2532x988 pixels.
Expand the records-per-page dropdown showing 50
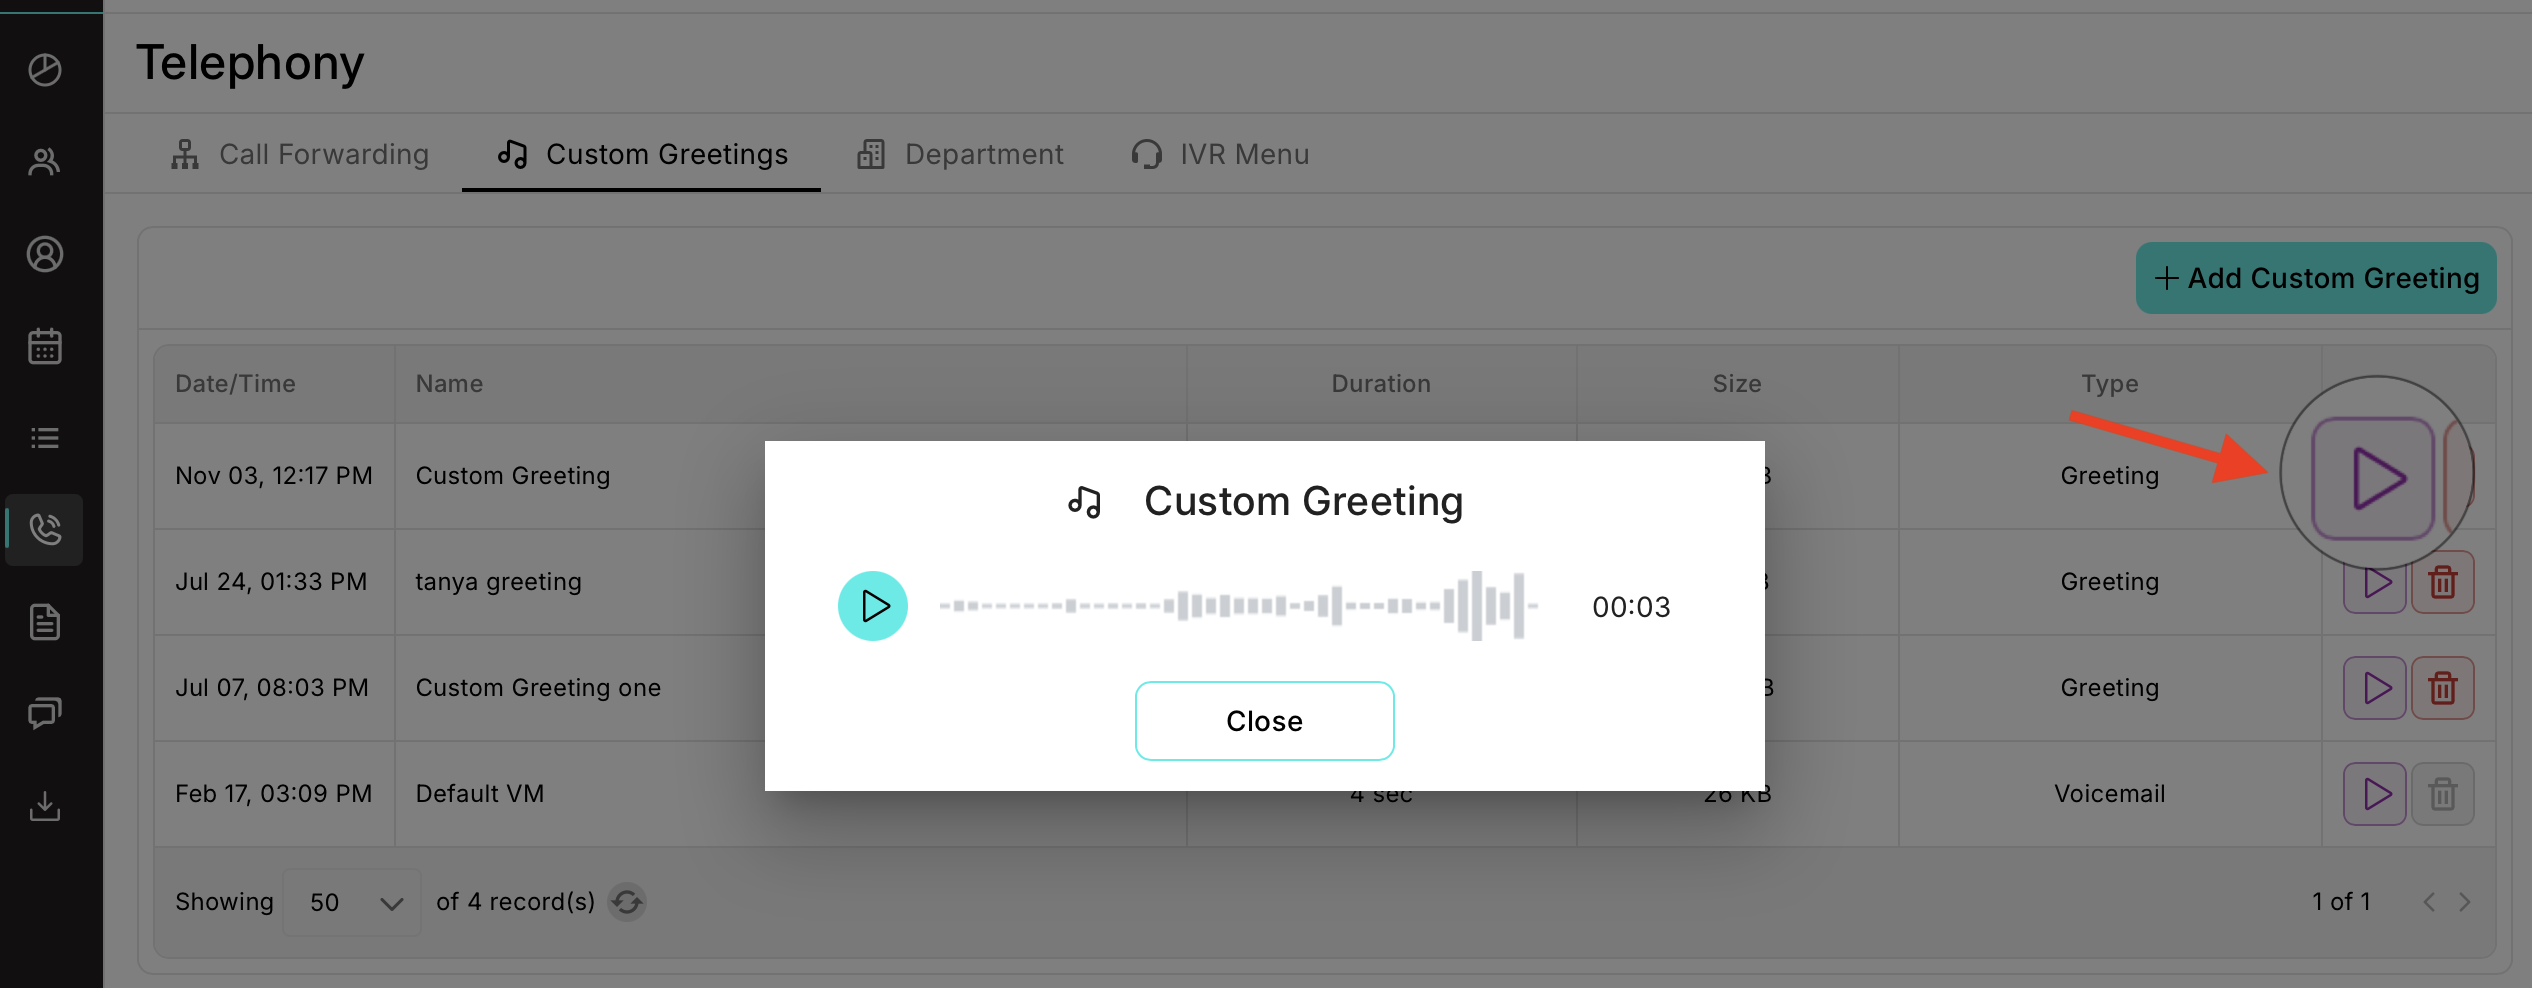point(352,902)
